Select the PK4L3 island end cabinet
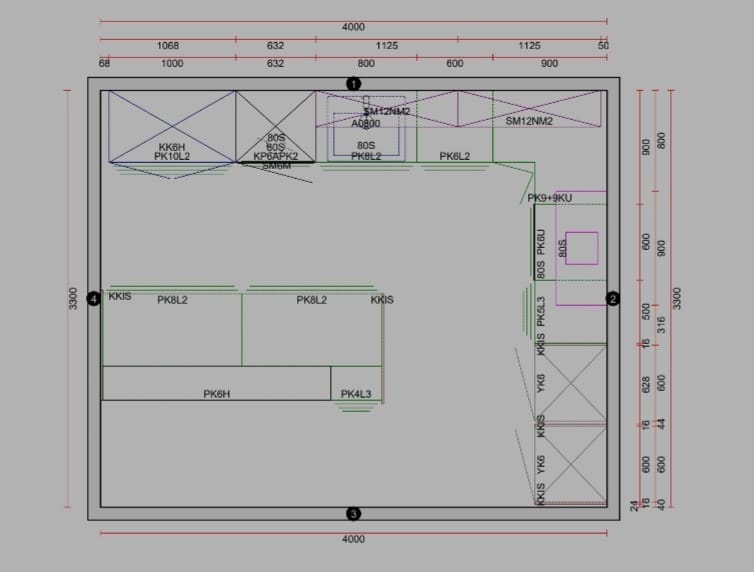The height and width of the screenshot is (572, 754). coord(356,383)
